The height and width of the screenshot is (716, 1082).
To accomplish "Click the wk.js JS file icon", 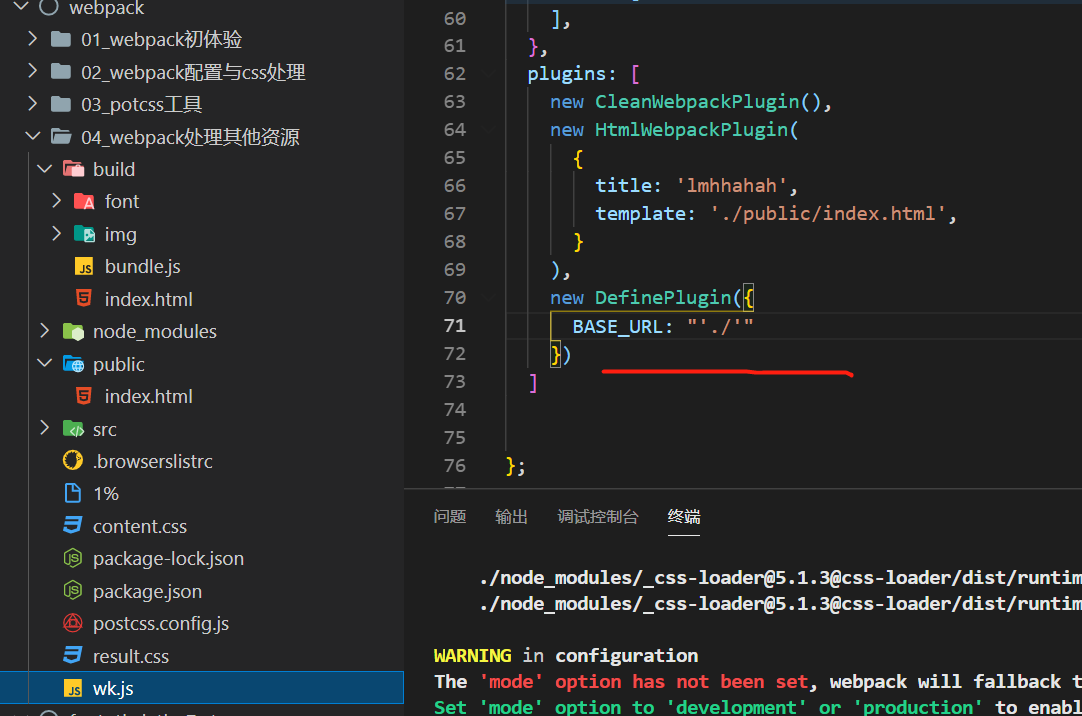I will click(73, 688).
